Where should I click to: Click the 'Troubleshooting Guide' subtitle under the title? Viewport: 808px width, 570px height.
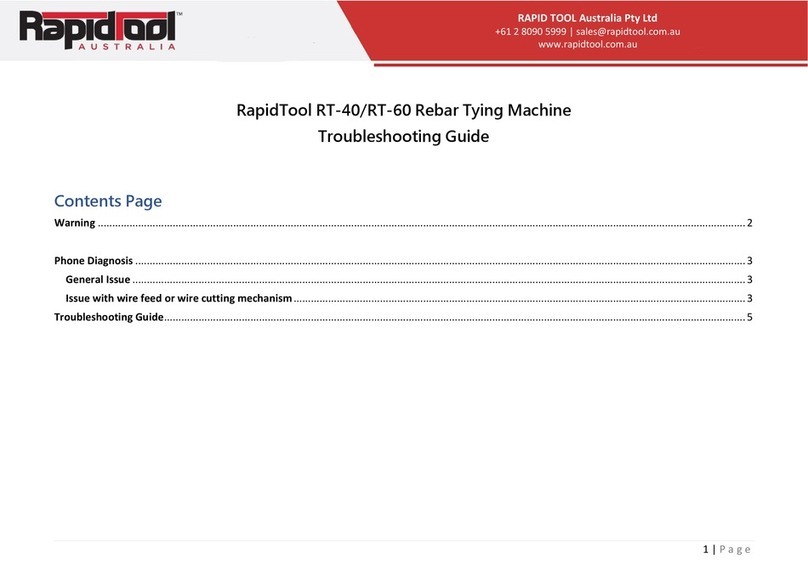click(403, 137)
